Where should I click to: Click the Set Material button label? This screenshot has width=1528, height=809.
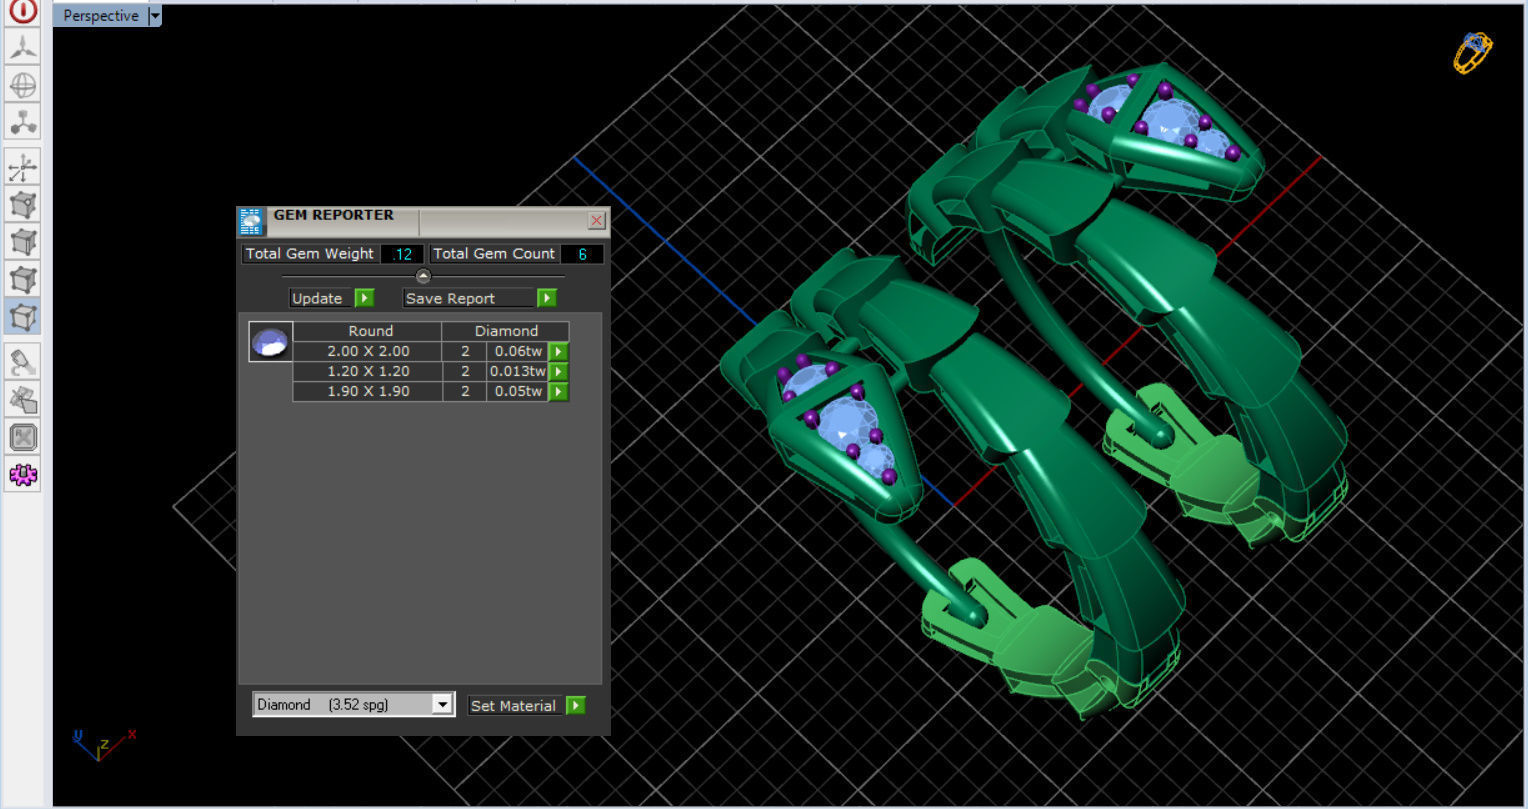click(513, 706)
